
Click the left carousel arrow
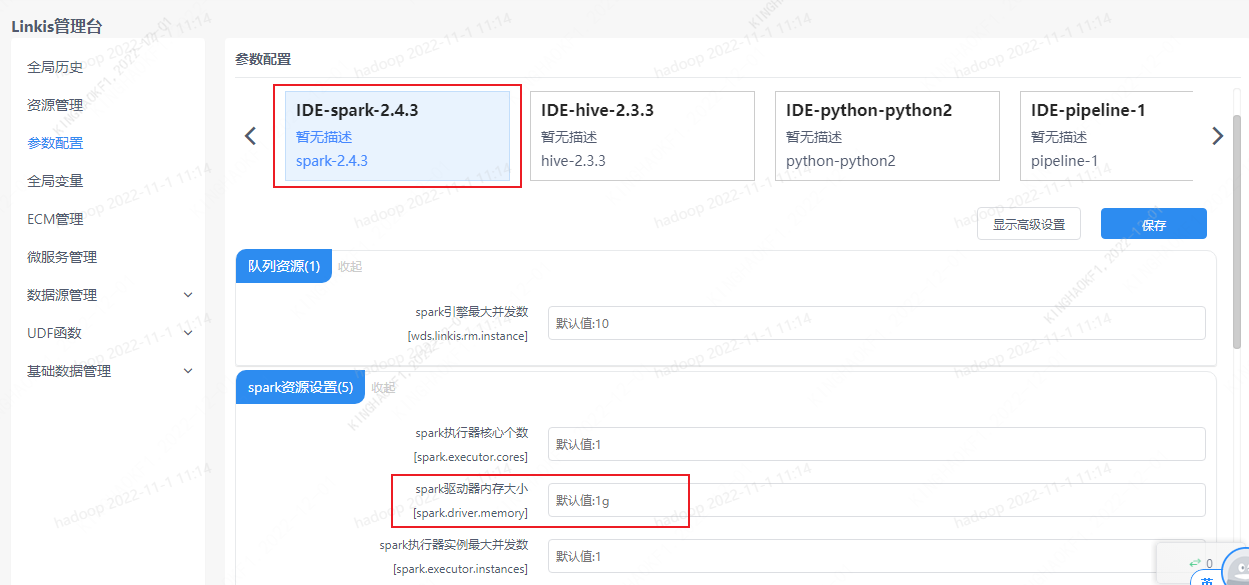[x=250, y=136]
